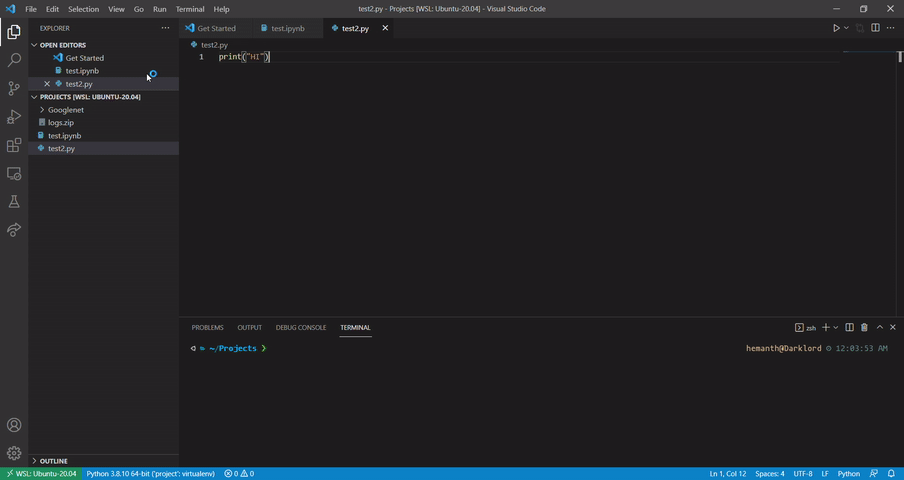Open notifications bell in status bar
The width and height of the screenshot is (904, 480).
(x=891, y=474)
